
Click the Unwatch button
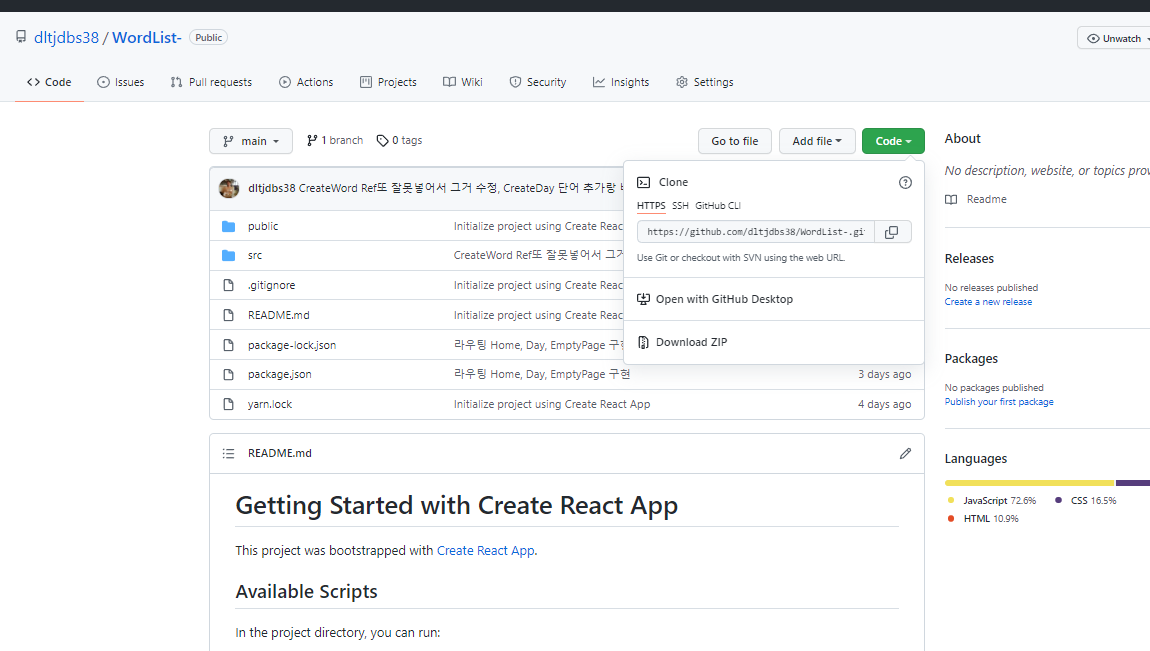pyautogui.click(x=1114, y=38)
